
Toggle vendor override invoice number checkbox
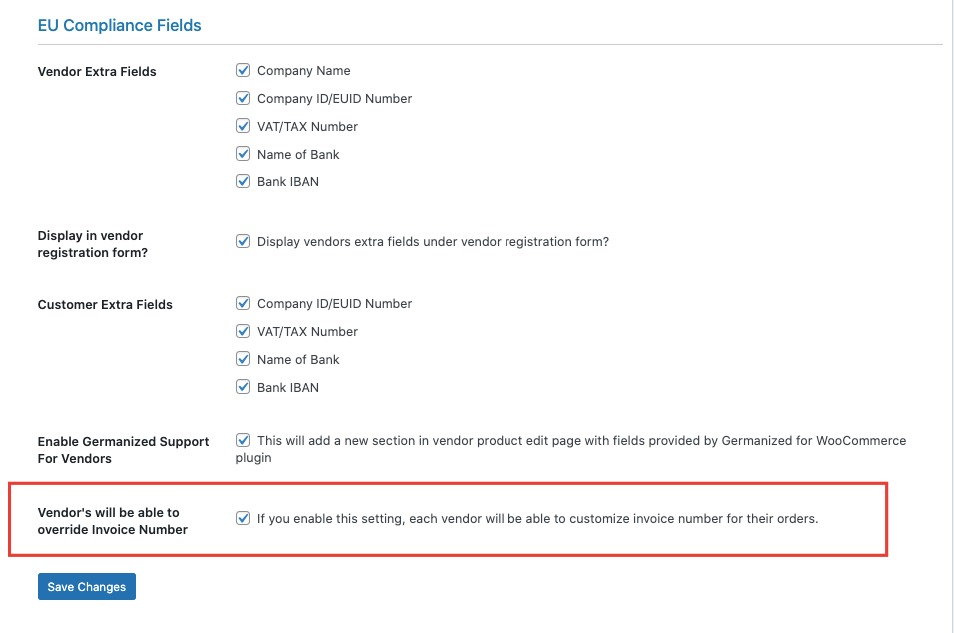pyautogui.click(x=243, y=518)
